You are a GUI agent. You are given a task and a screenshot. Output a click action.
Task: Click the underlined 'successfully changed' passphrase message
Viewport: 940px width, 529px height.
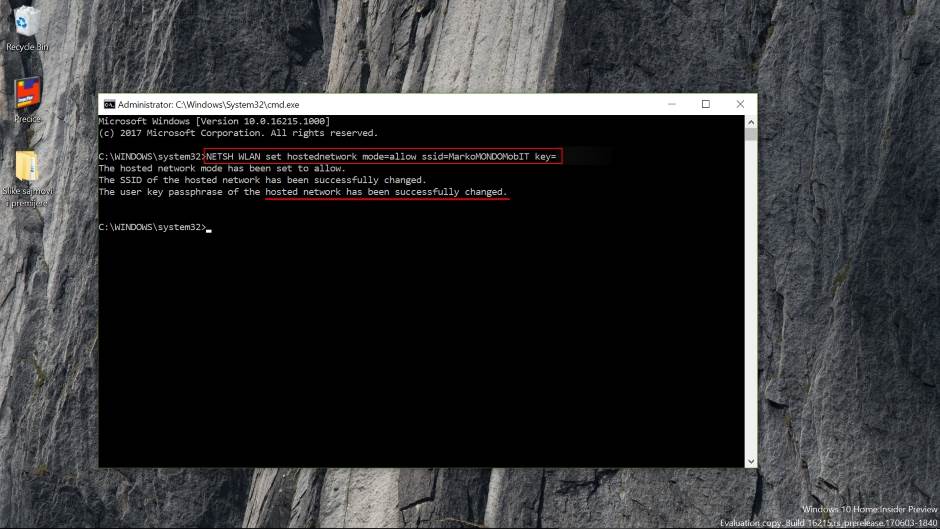click(386, 192)
